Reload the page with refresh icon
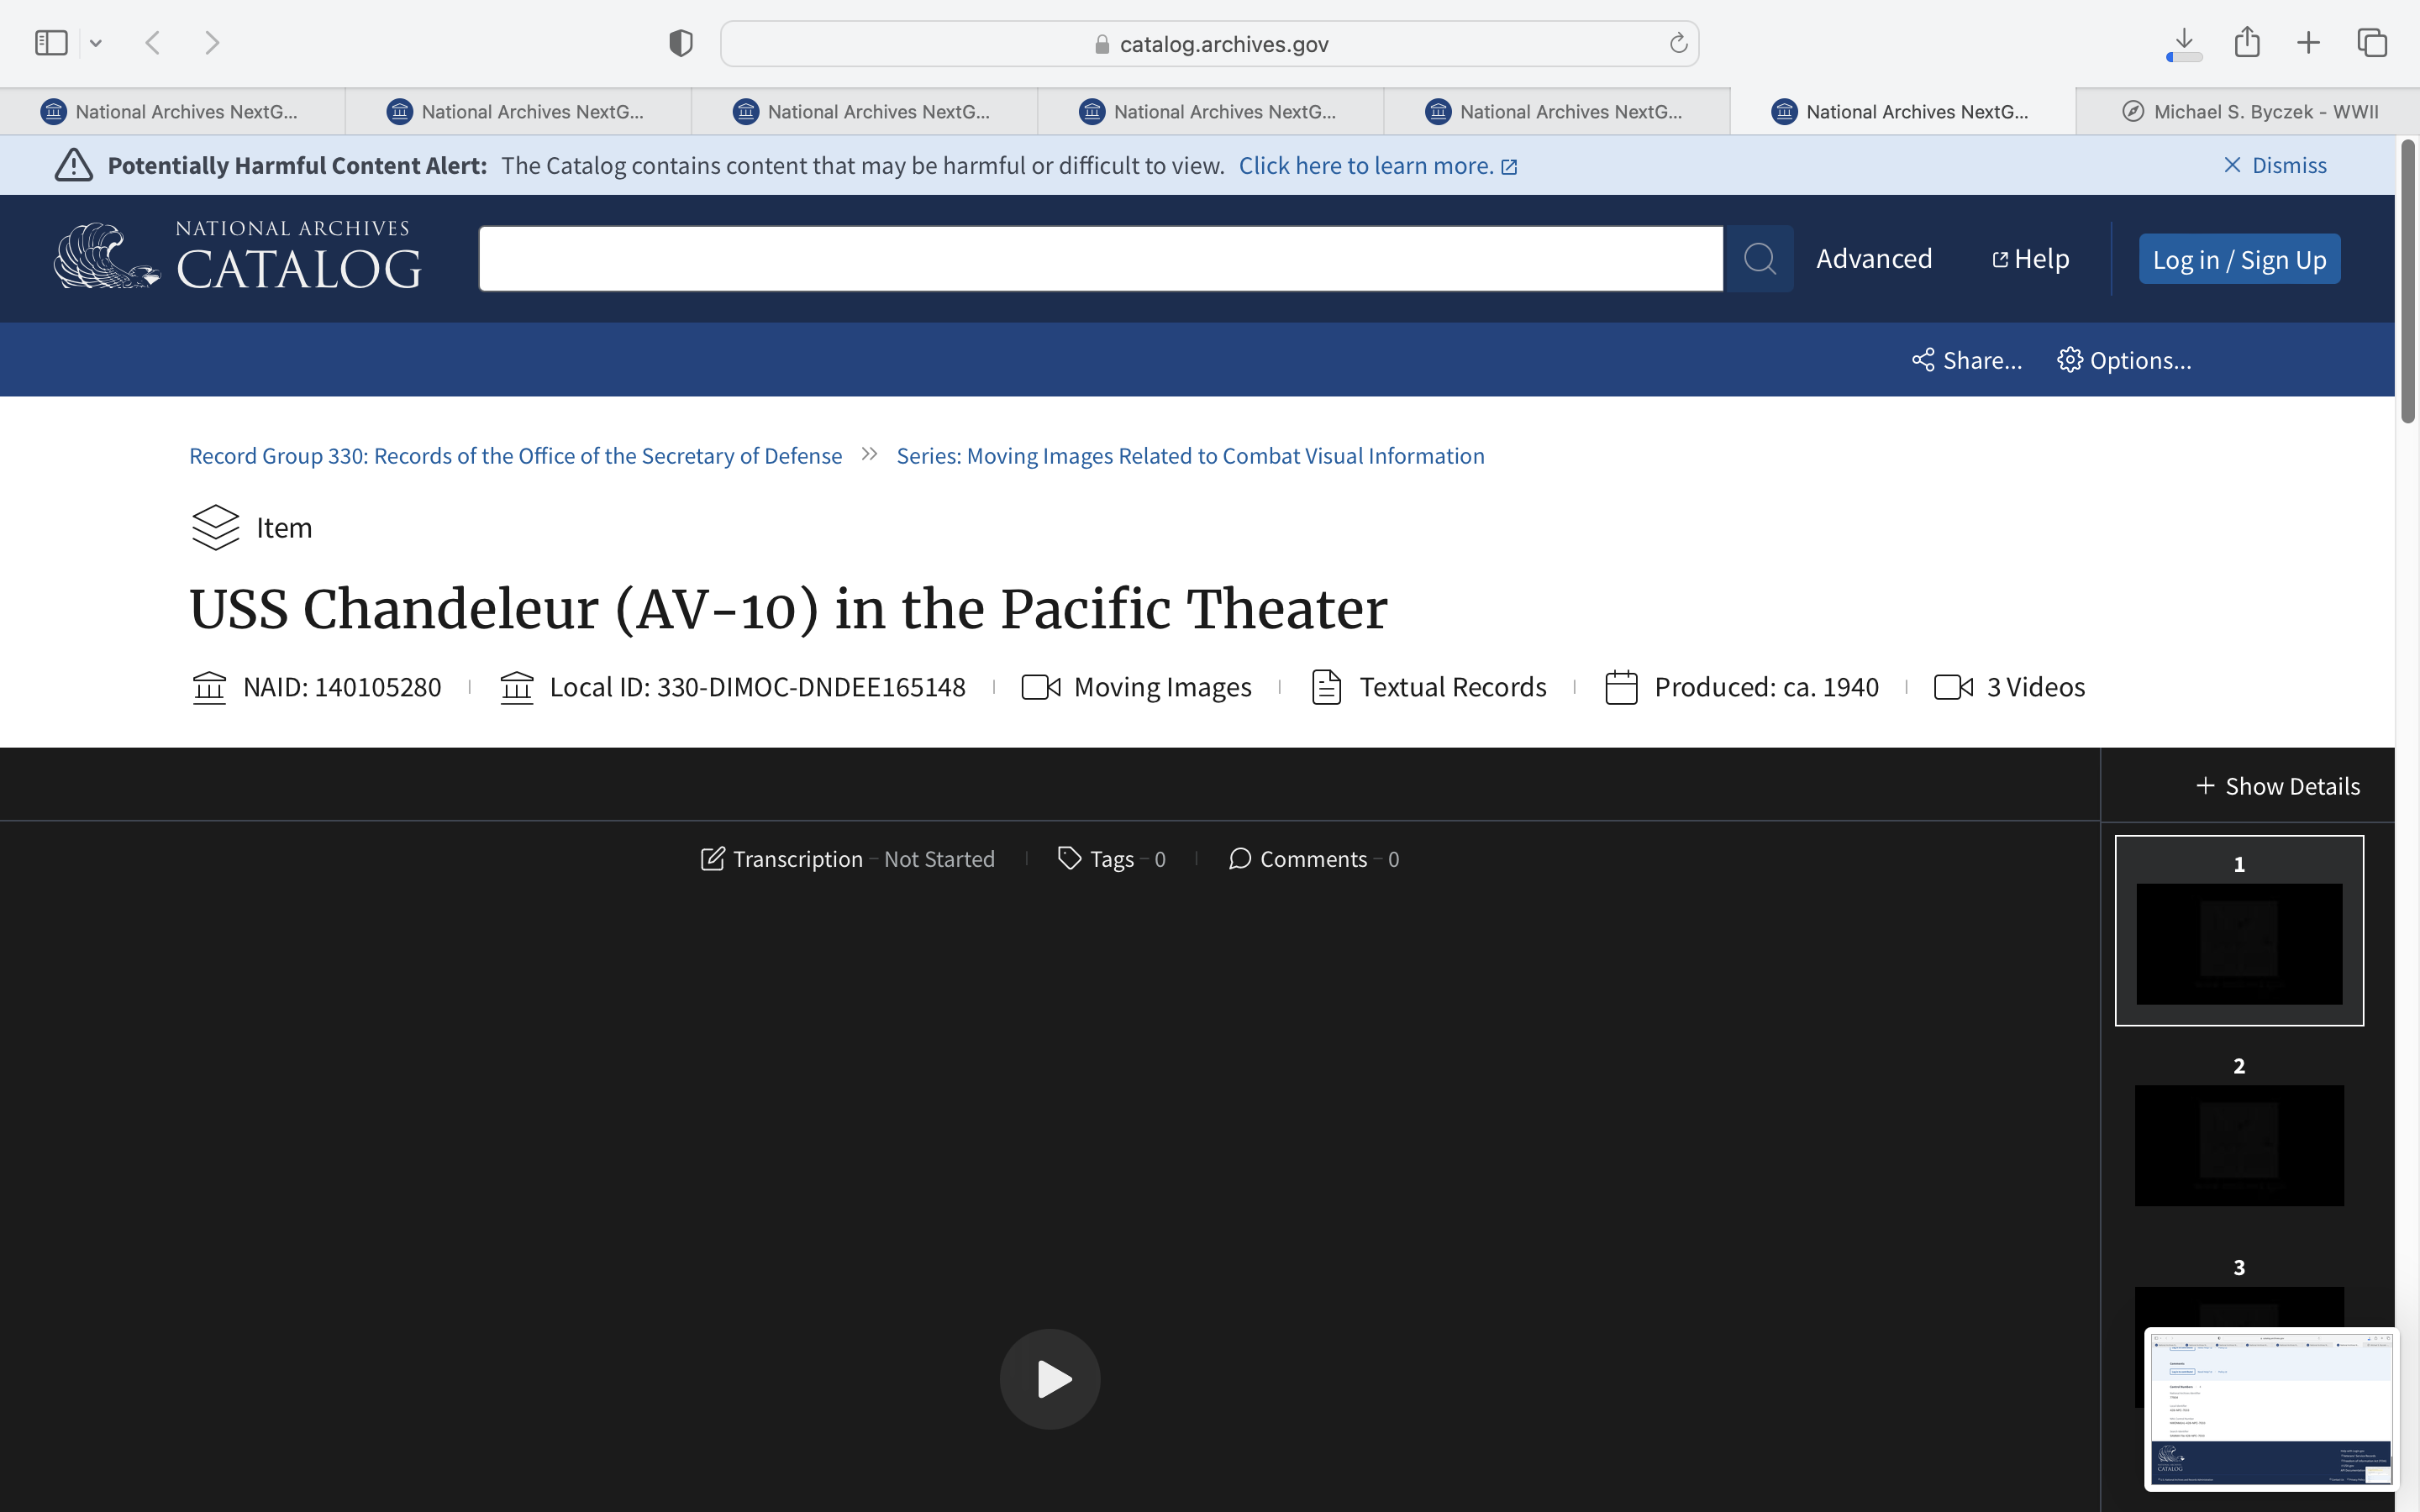2420x1512 pixels. (x=1678, y=43)
